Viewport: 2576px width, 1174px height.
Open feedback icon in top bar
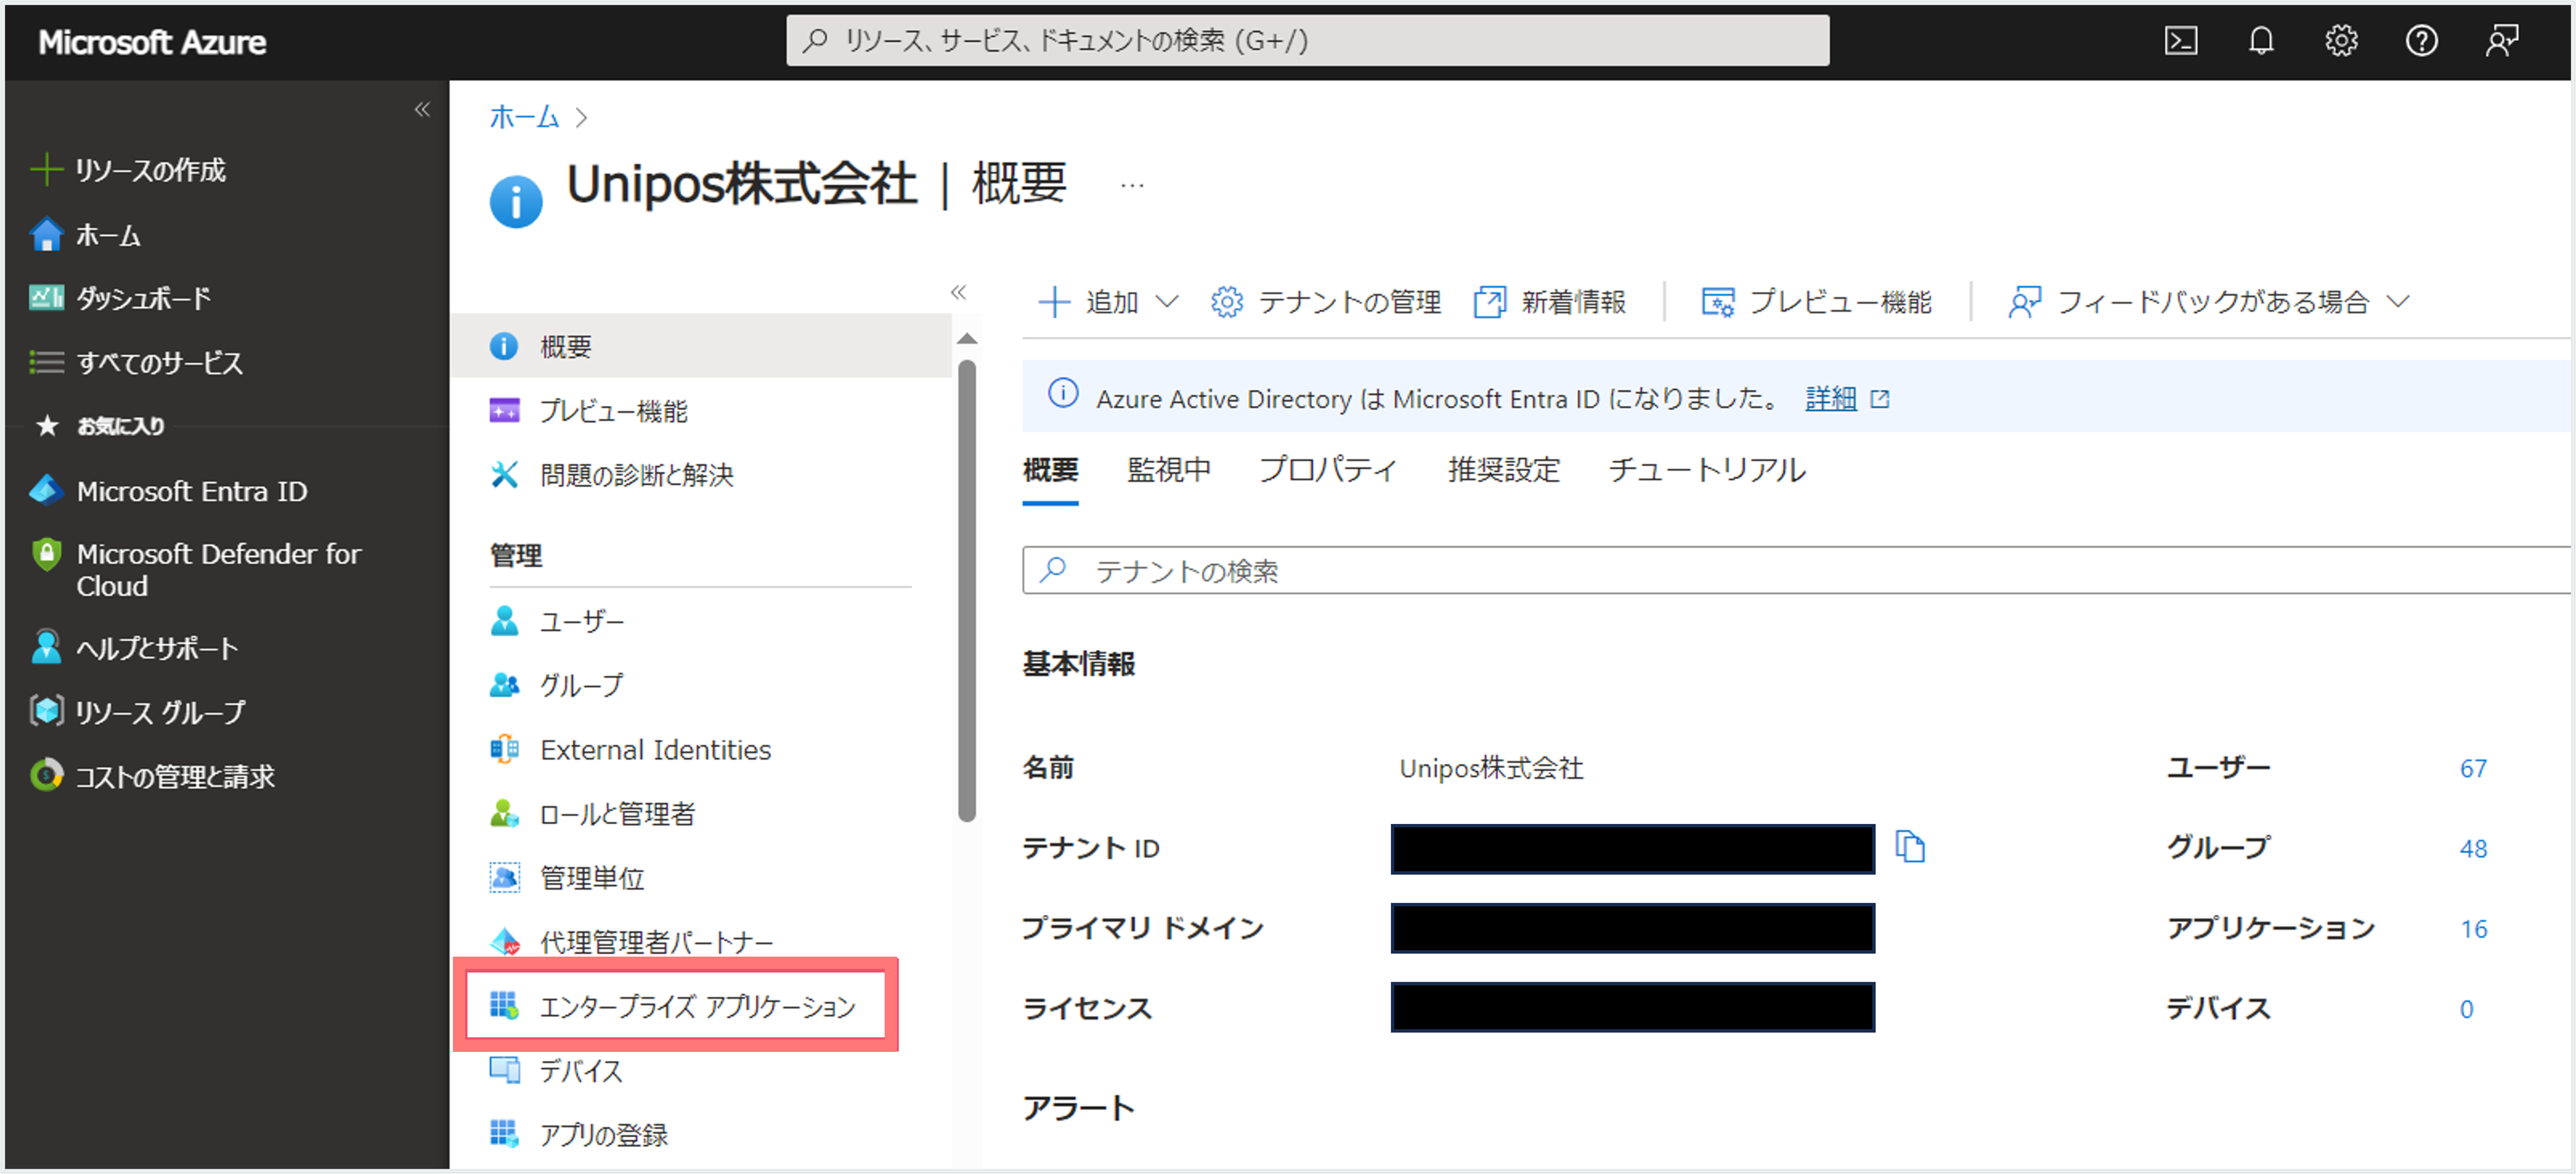tap(2502, 41)
